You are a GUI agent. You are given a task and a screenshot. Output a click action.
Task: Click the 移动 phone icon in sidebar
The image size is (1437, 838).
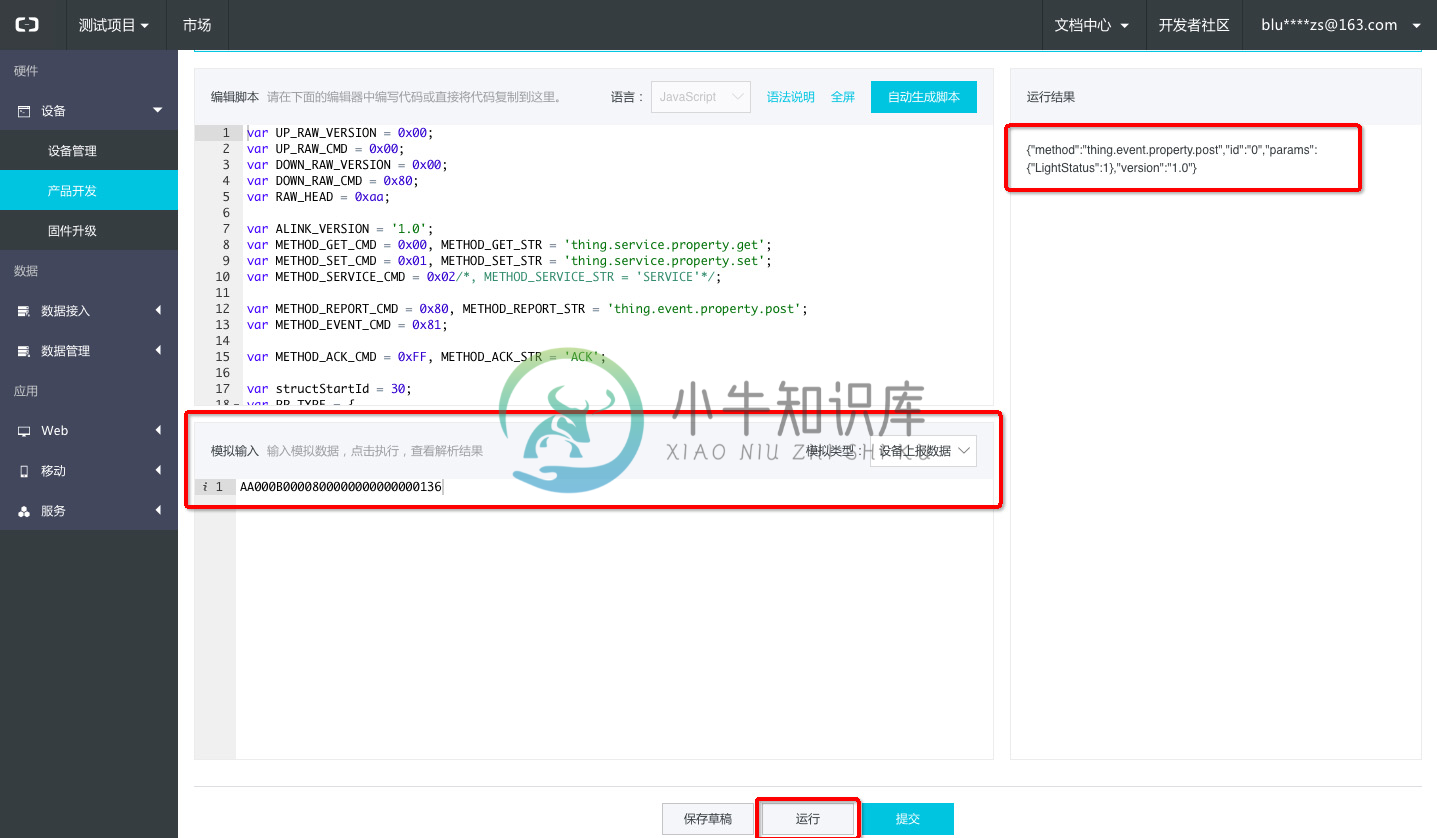(x=24, y=471)
